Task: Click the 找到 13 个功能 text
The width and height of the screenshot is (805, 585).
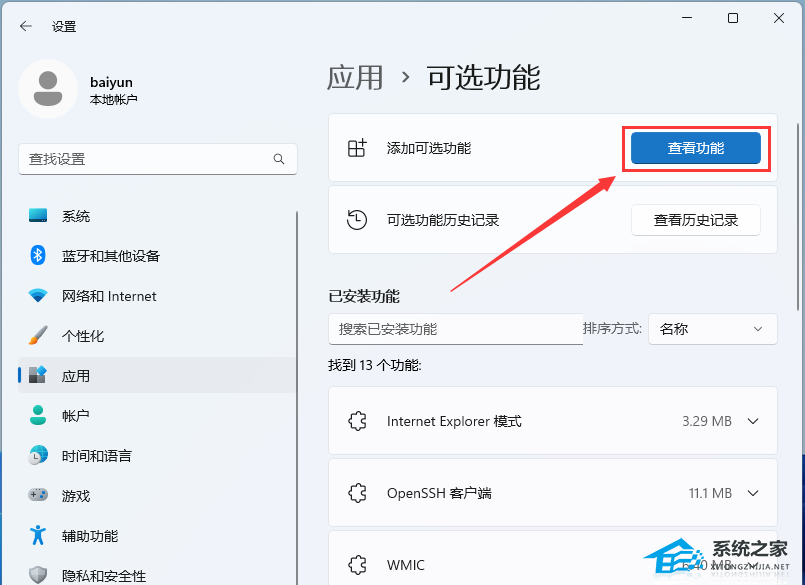Action: pos(375,366)
